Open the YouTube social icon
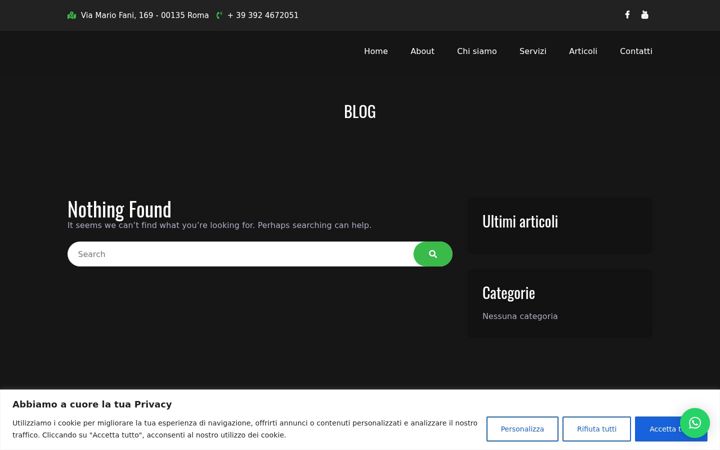 645,15
